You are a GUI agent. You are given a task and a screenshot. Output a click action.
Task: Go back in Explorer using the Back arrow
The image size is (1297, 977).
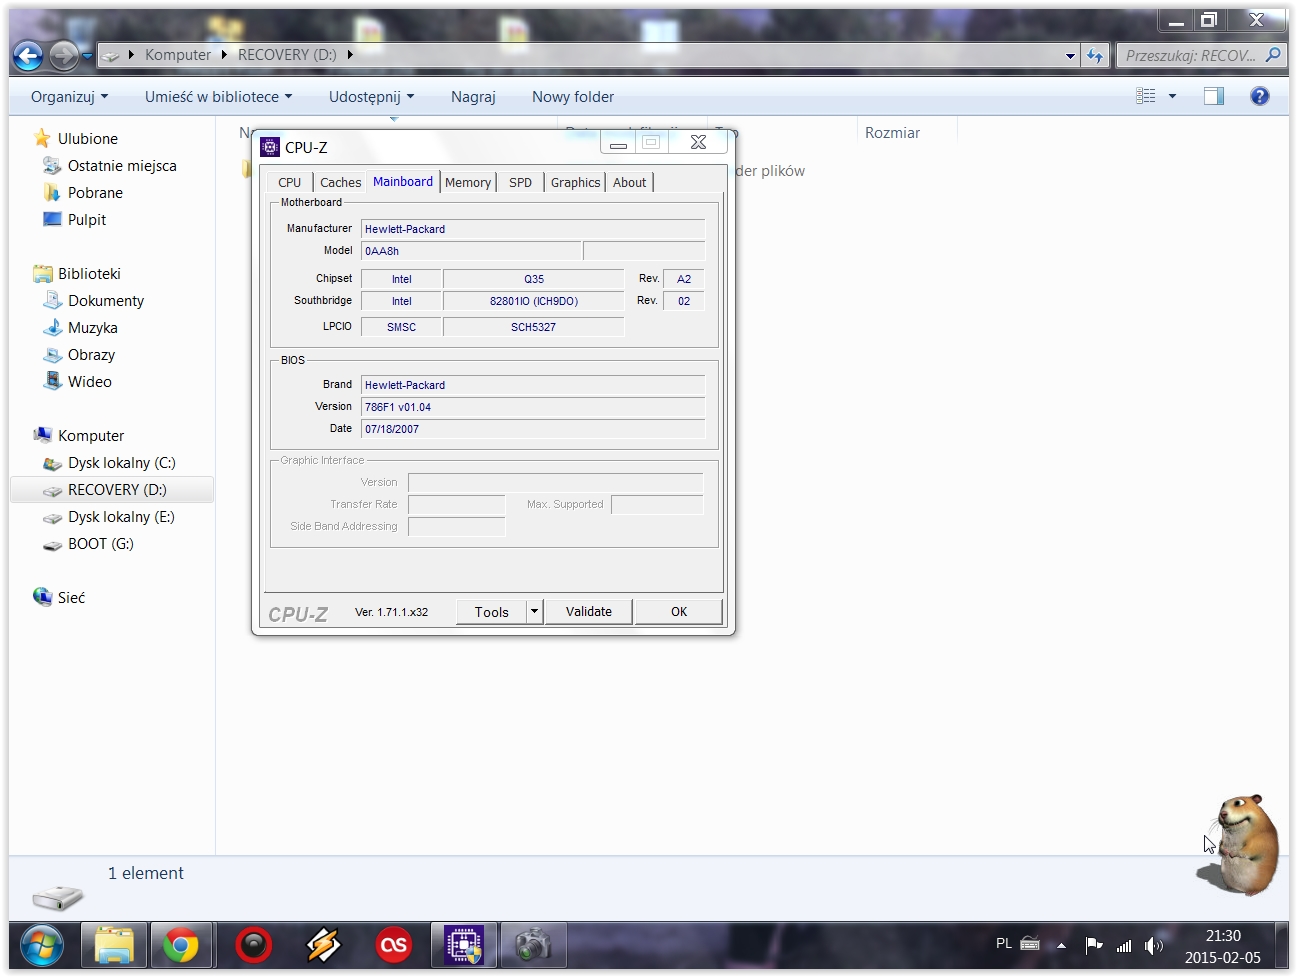point(28,56)
